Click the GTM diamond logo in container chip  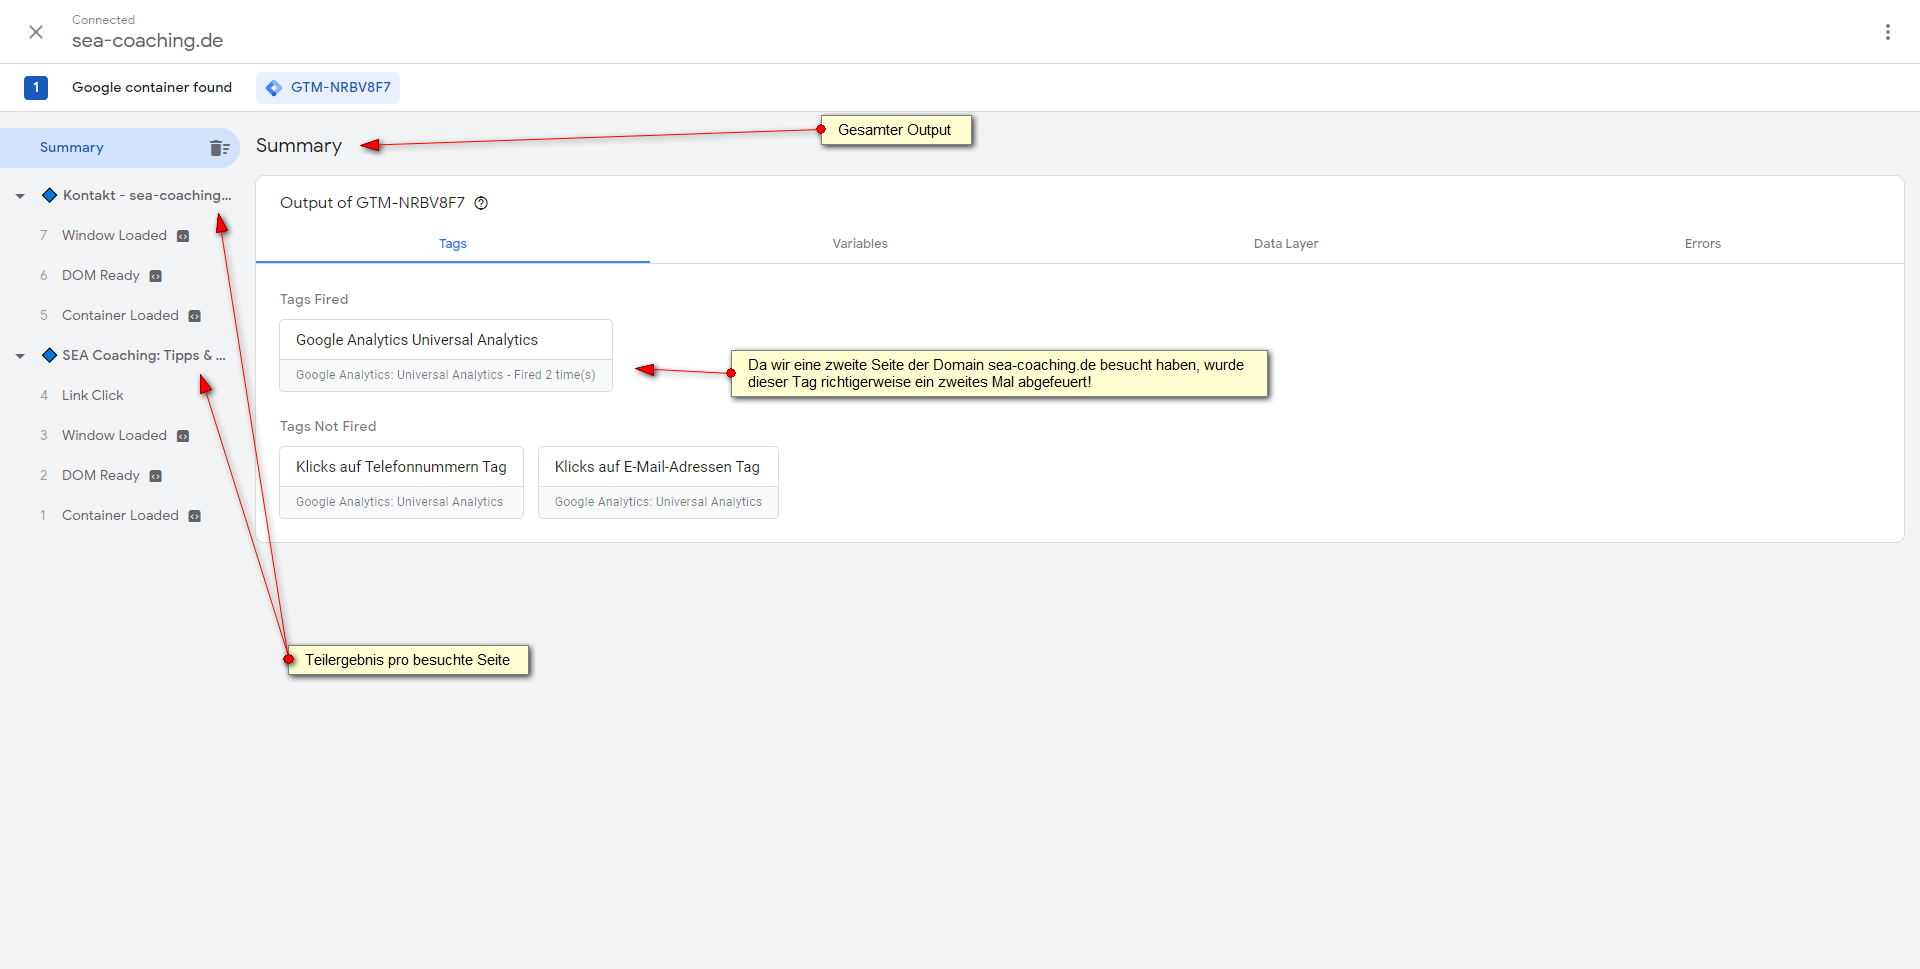273,88
